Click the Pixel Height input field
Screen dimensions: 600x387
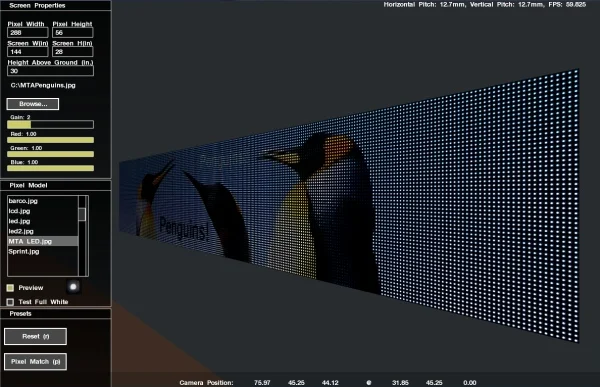pos(73,33)
